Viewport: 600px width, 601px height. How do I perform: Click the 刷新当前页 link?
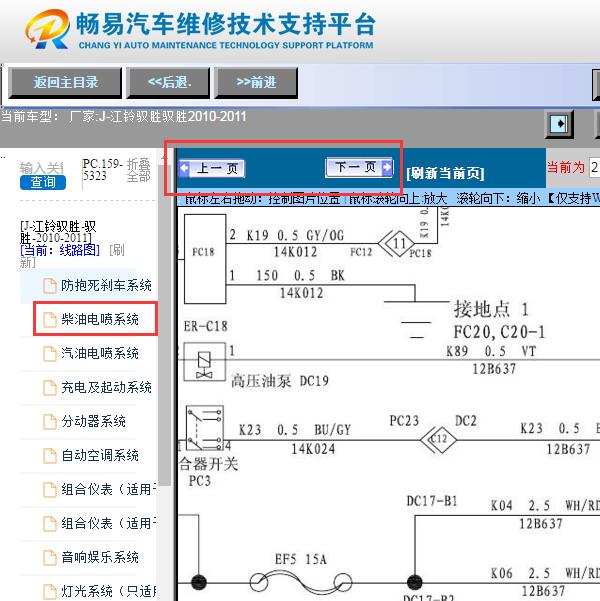click(445, 173)
